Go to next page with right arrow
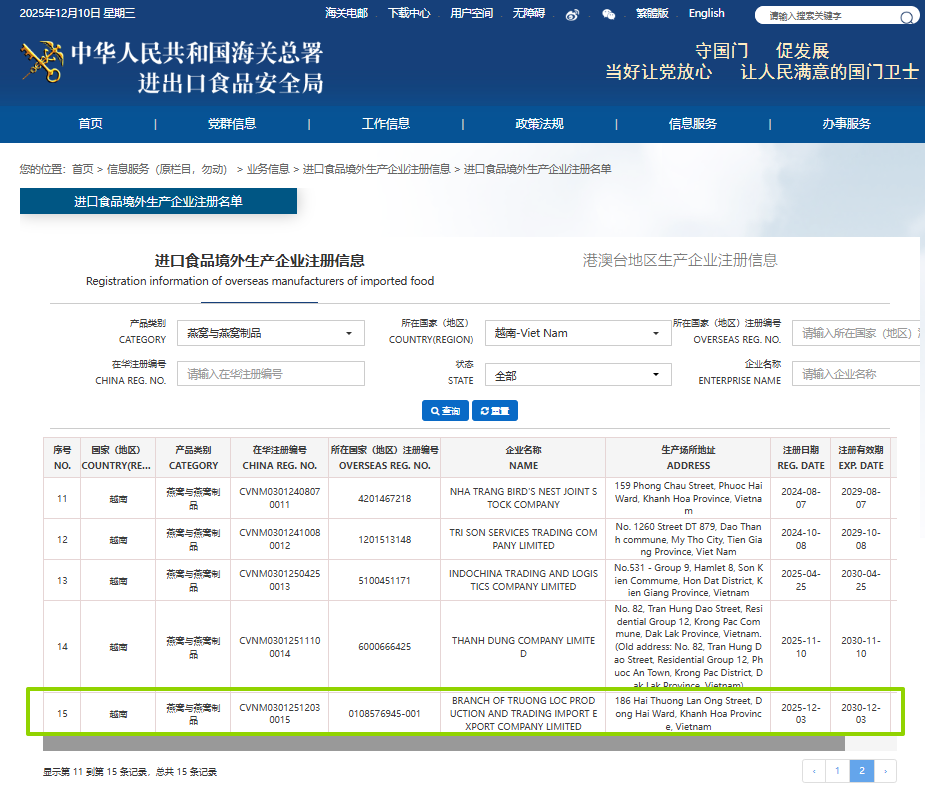 click(884, 771)
